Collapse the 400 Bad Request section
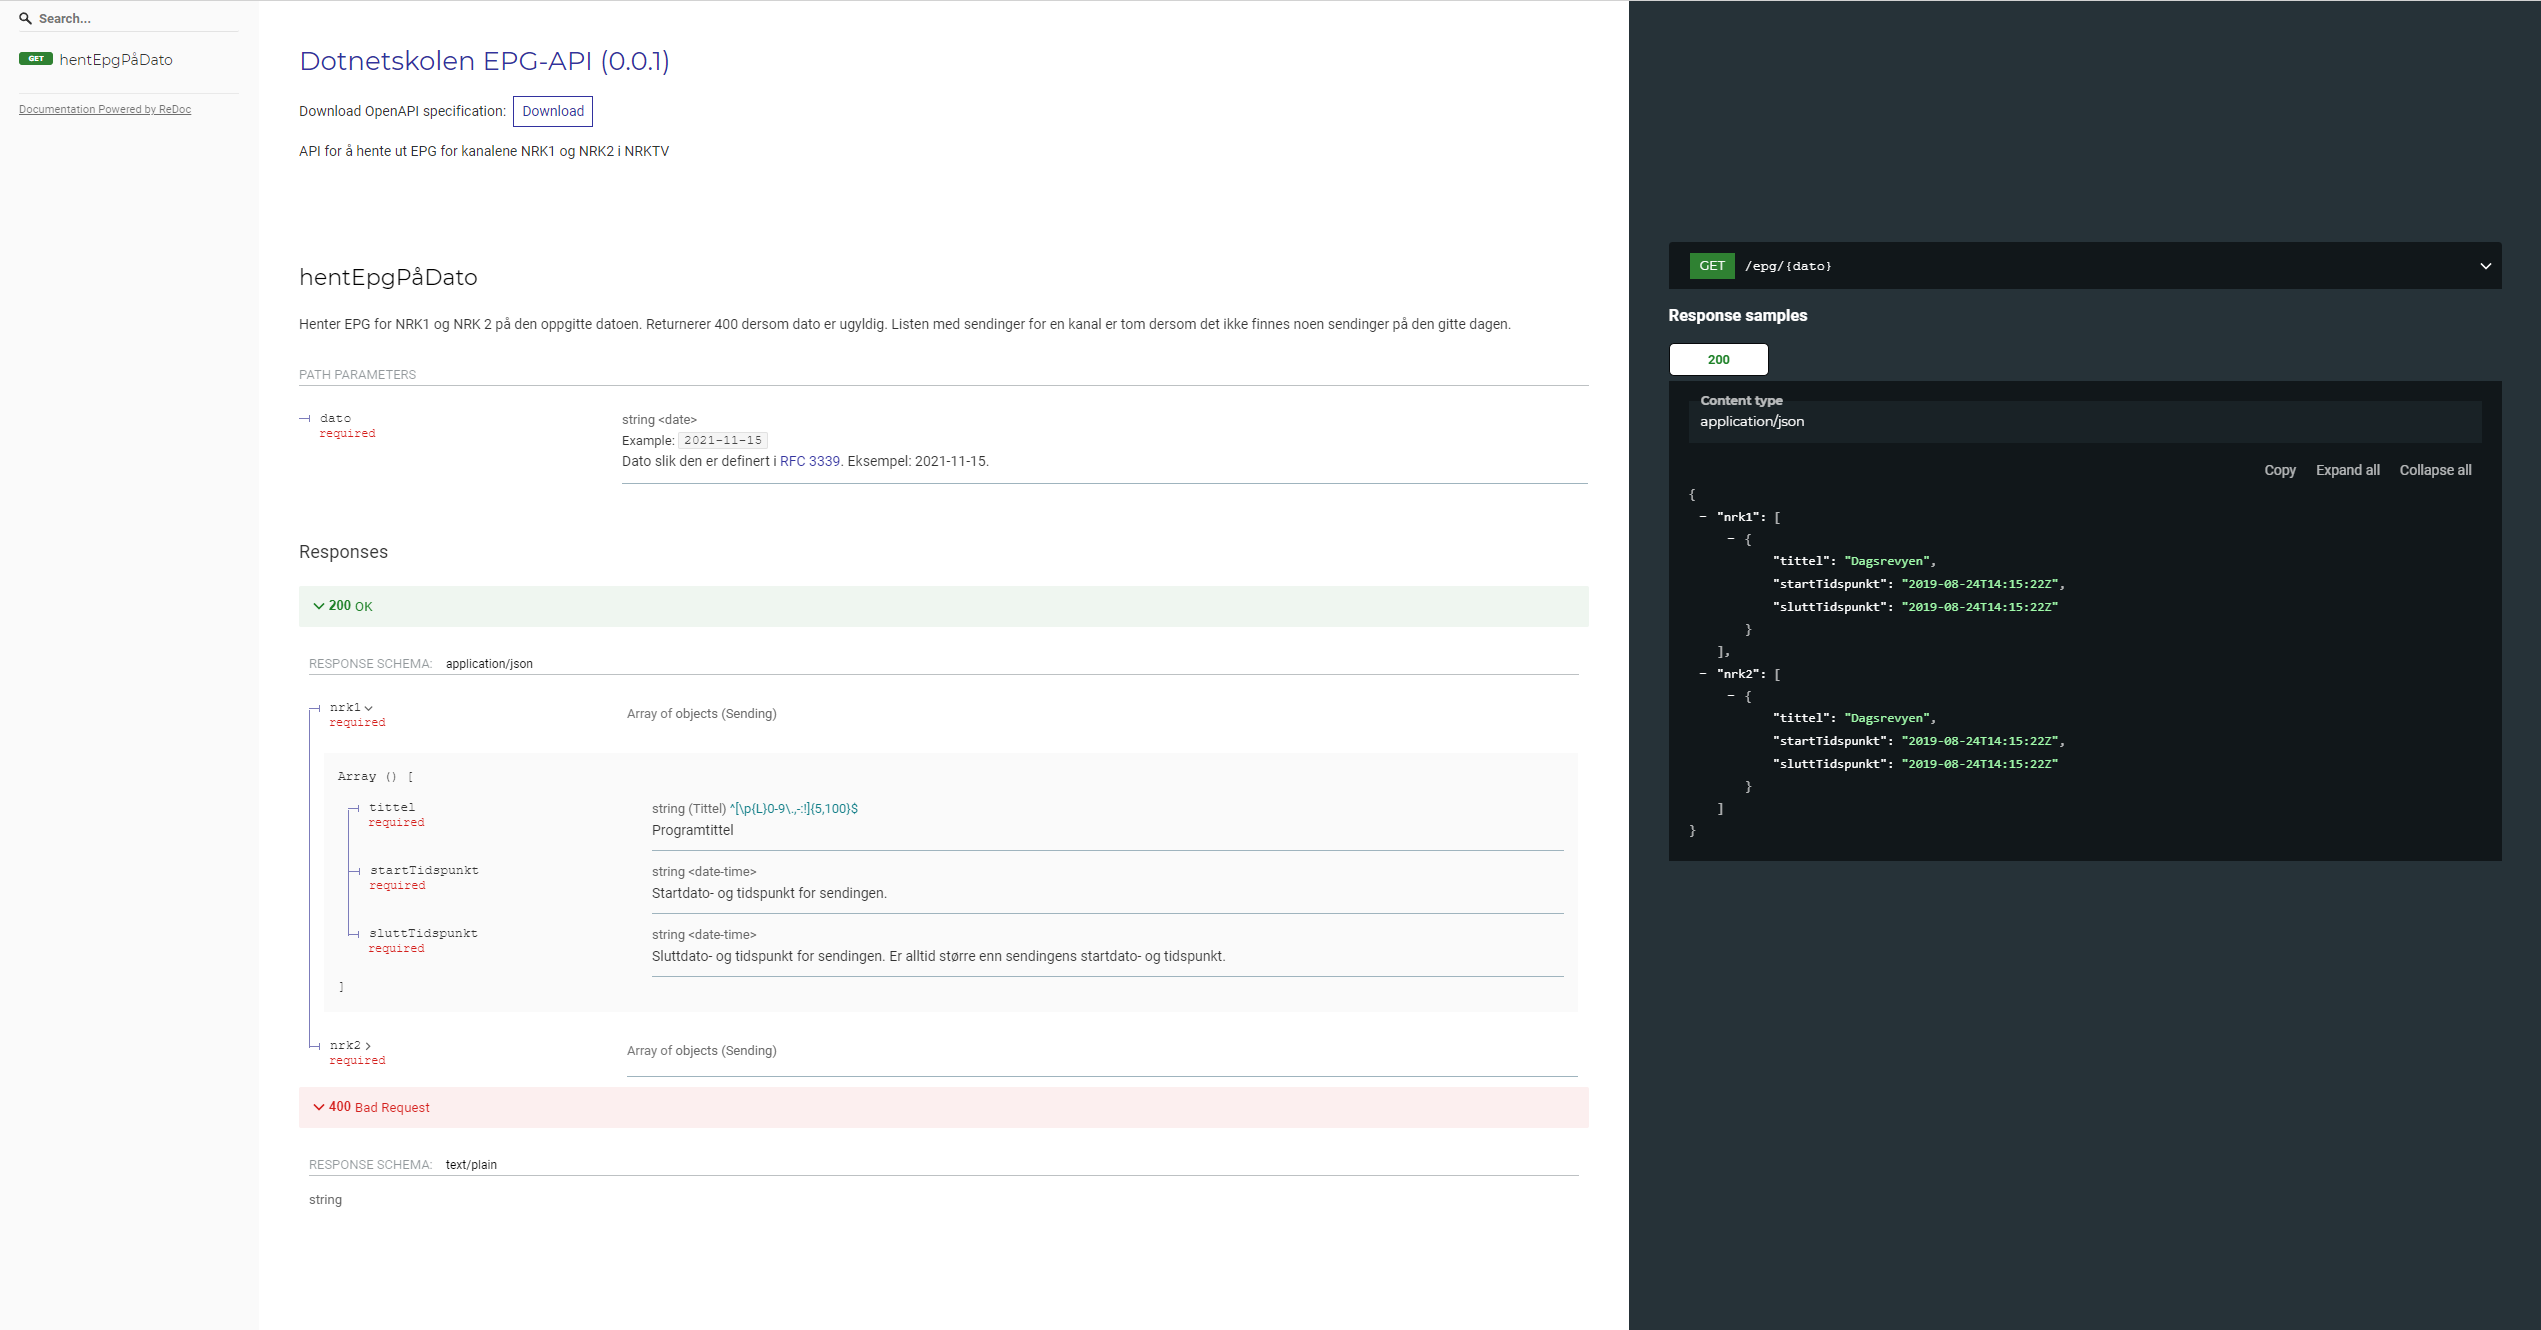The image size is (2541, 1330). [371, 1106]
